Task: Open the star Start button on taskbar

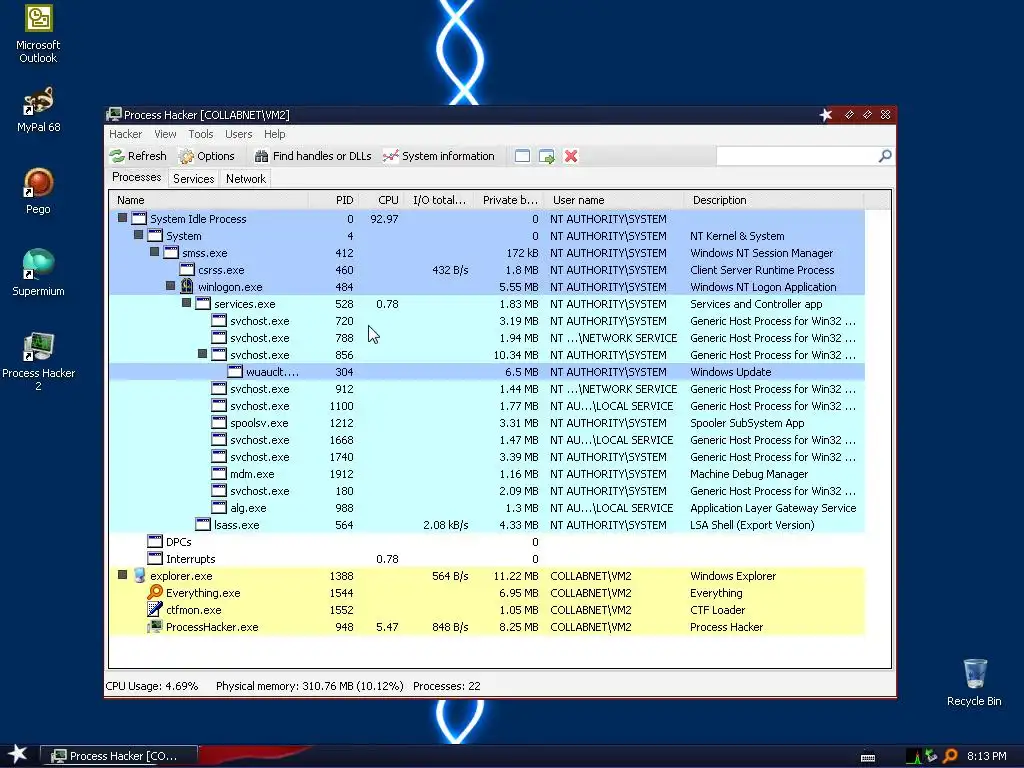Action: (17, 754)
